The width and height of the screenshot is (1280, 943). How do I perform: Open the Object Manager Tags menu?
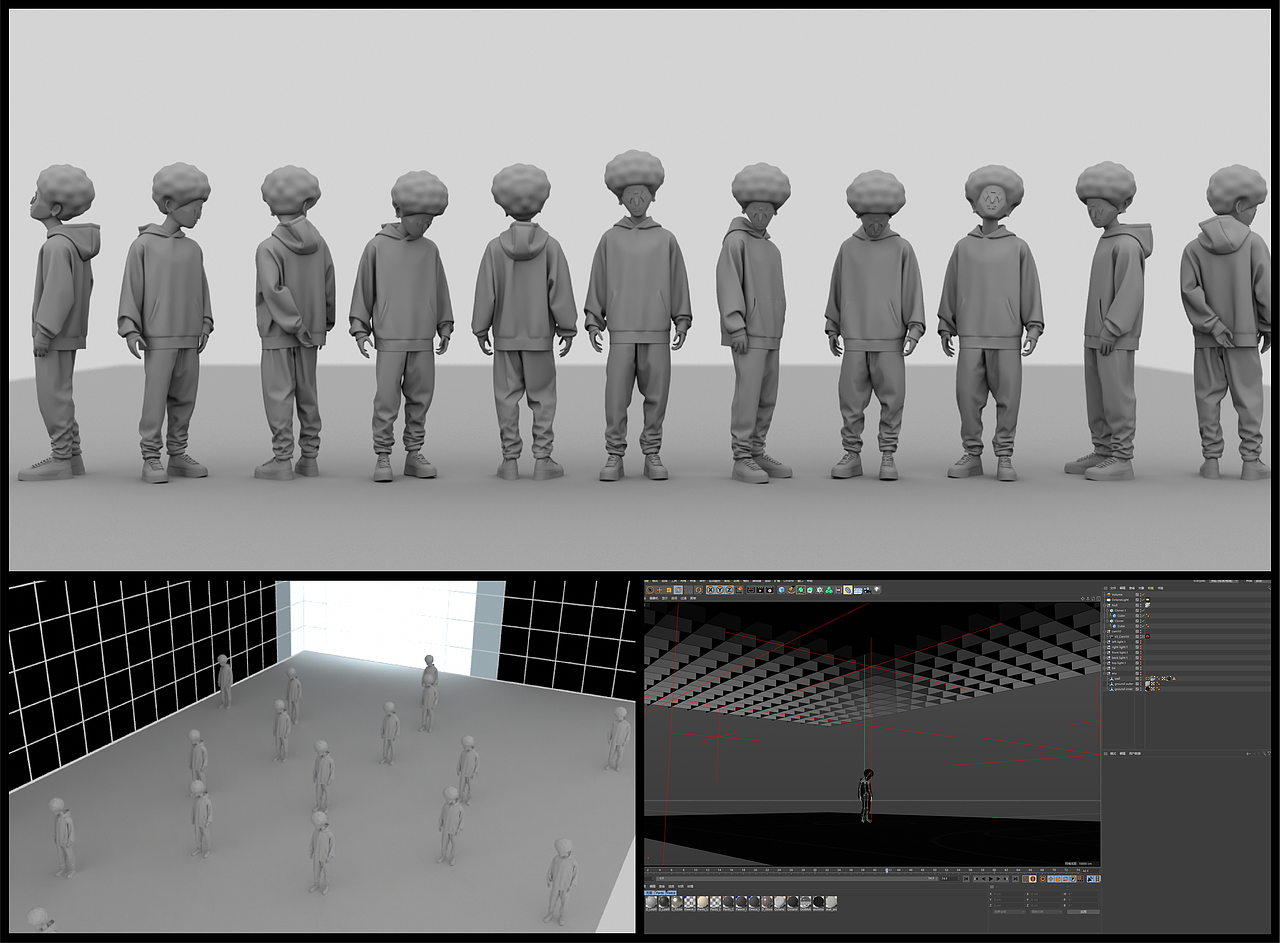click(1149, 588)
